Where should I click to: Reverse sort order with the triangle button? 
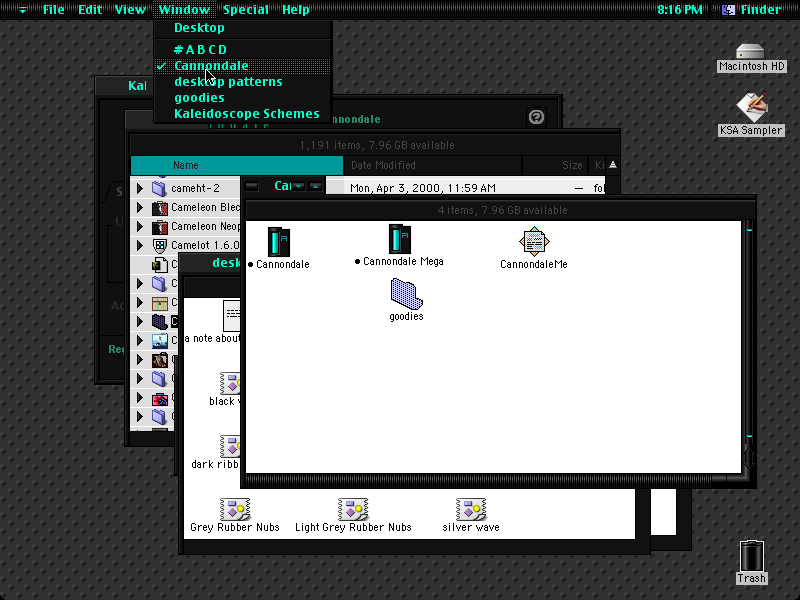pyautogui.click(x=613, y=165)
